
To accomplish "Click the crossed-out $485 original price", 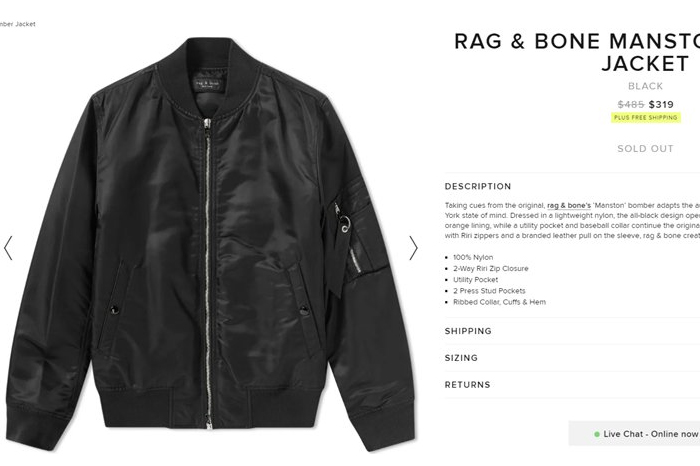I will pos(631,104).
